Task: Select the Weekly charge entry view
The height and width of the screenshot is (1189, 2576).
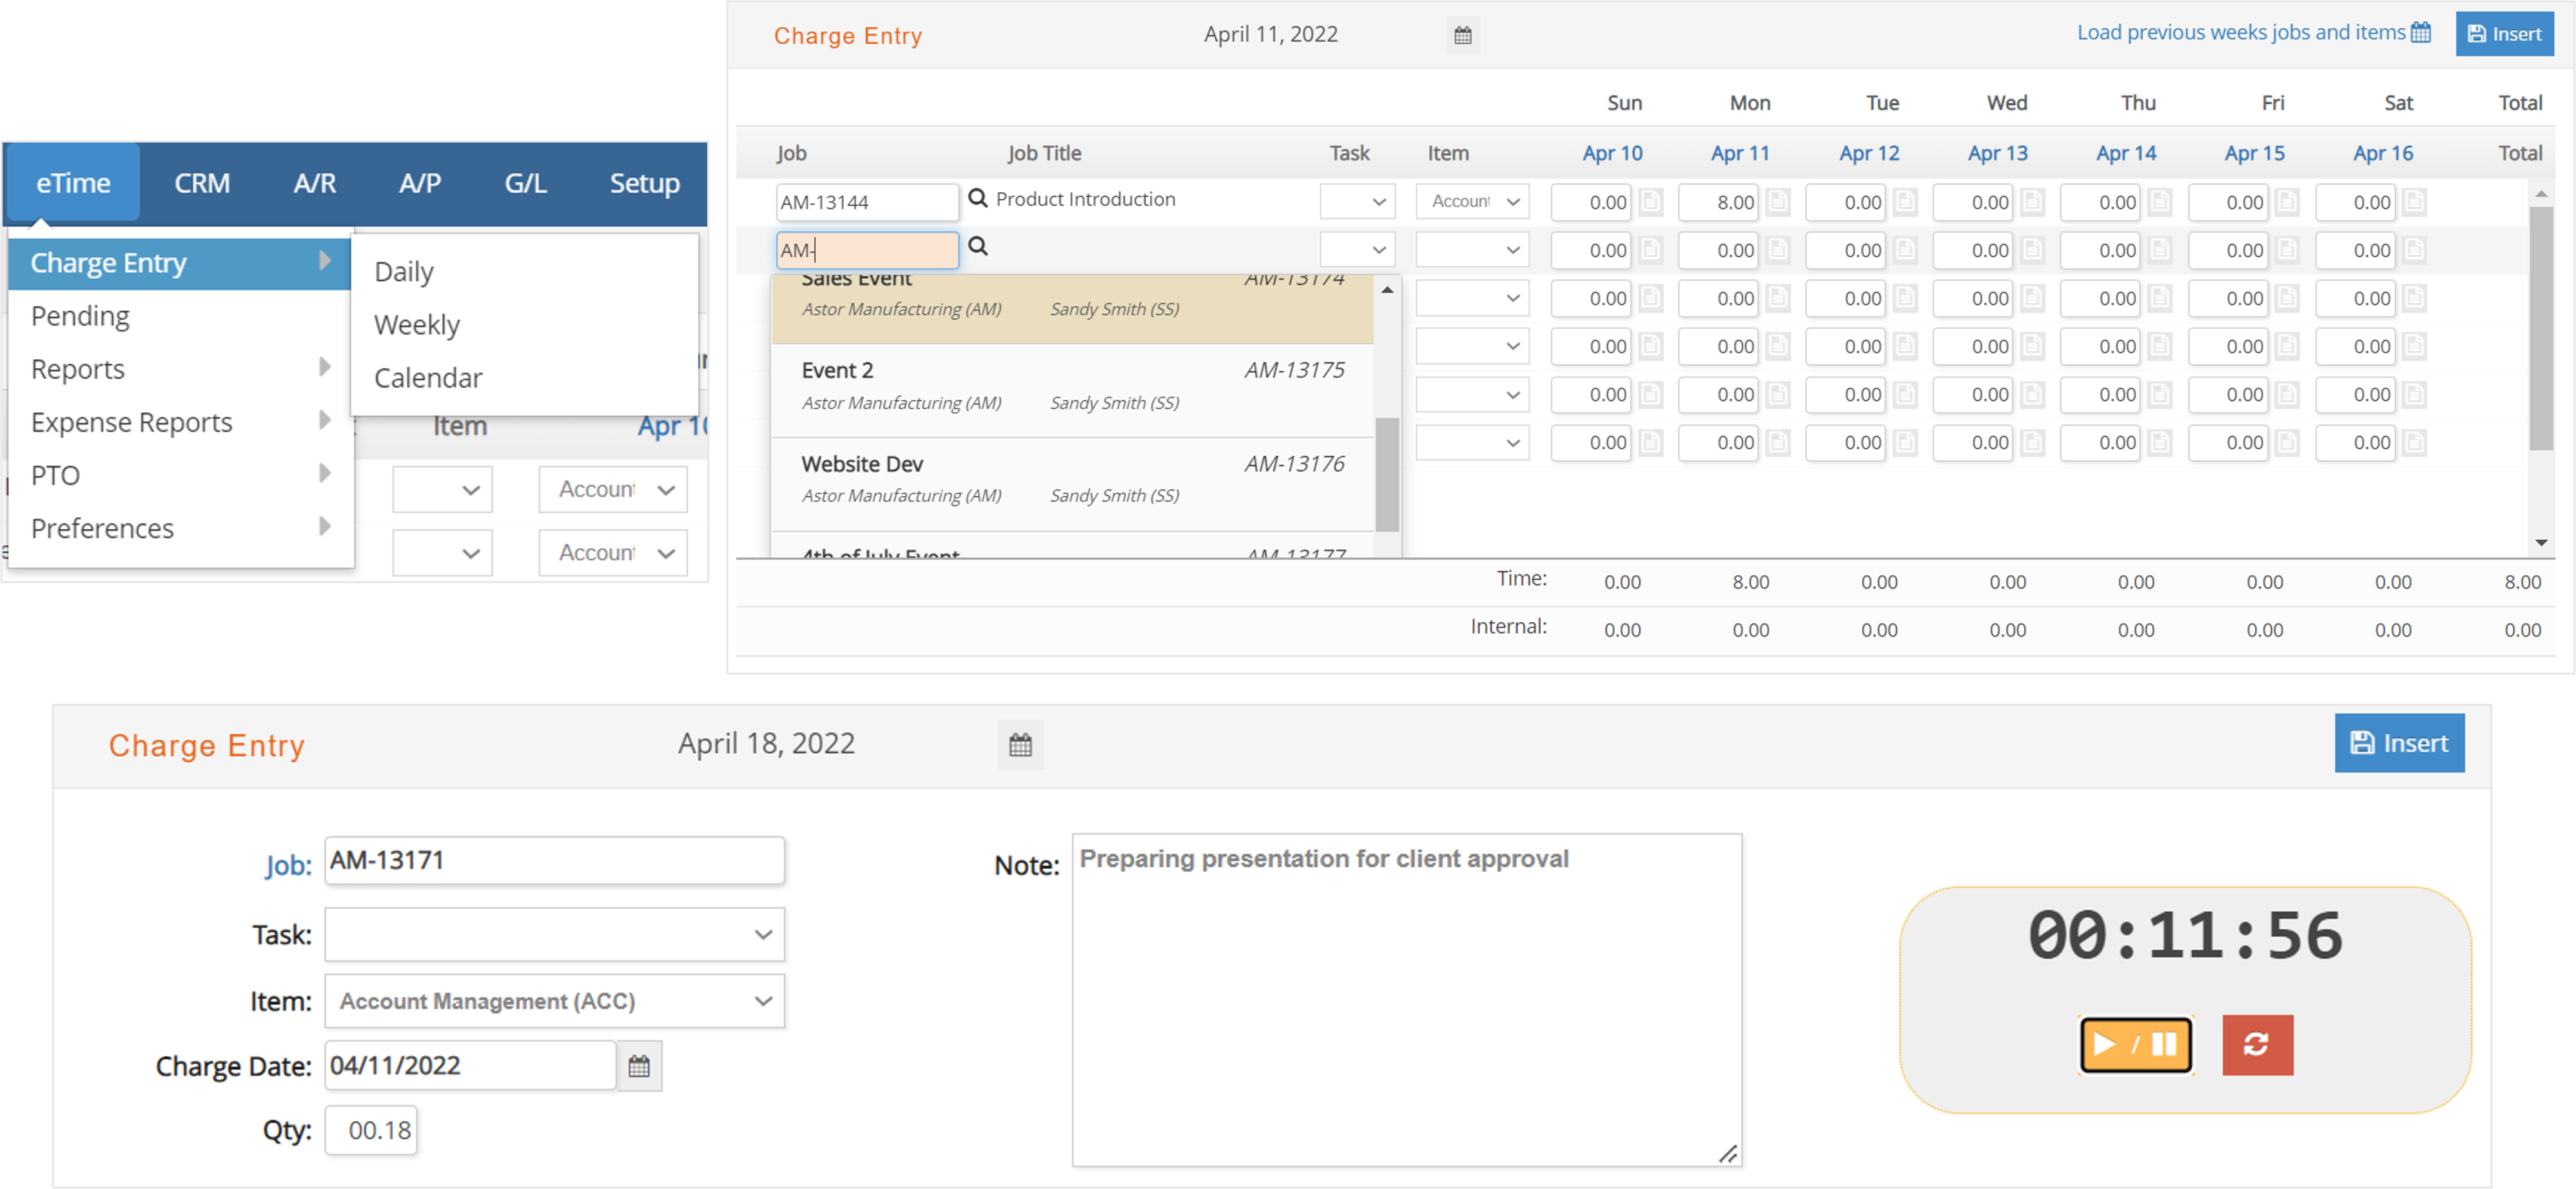Action: point(416,324)
